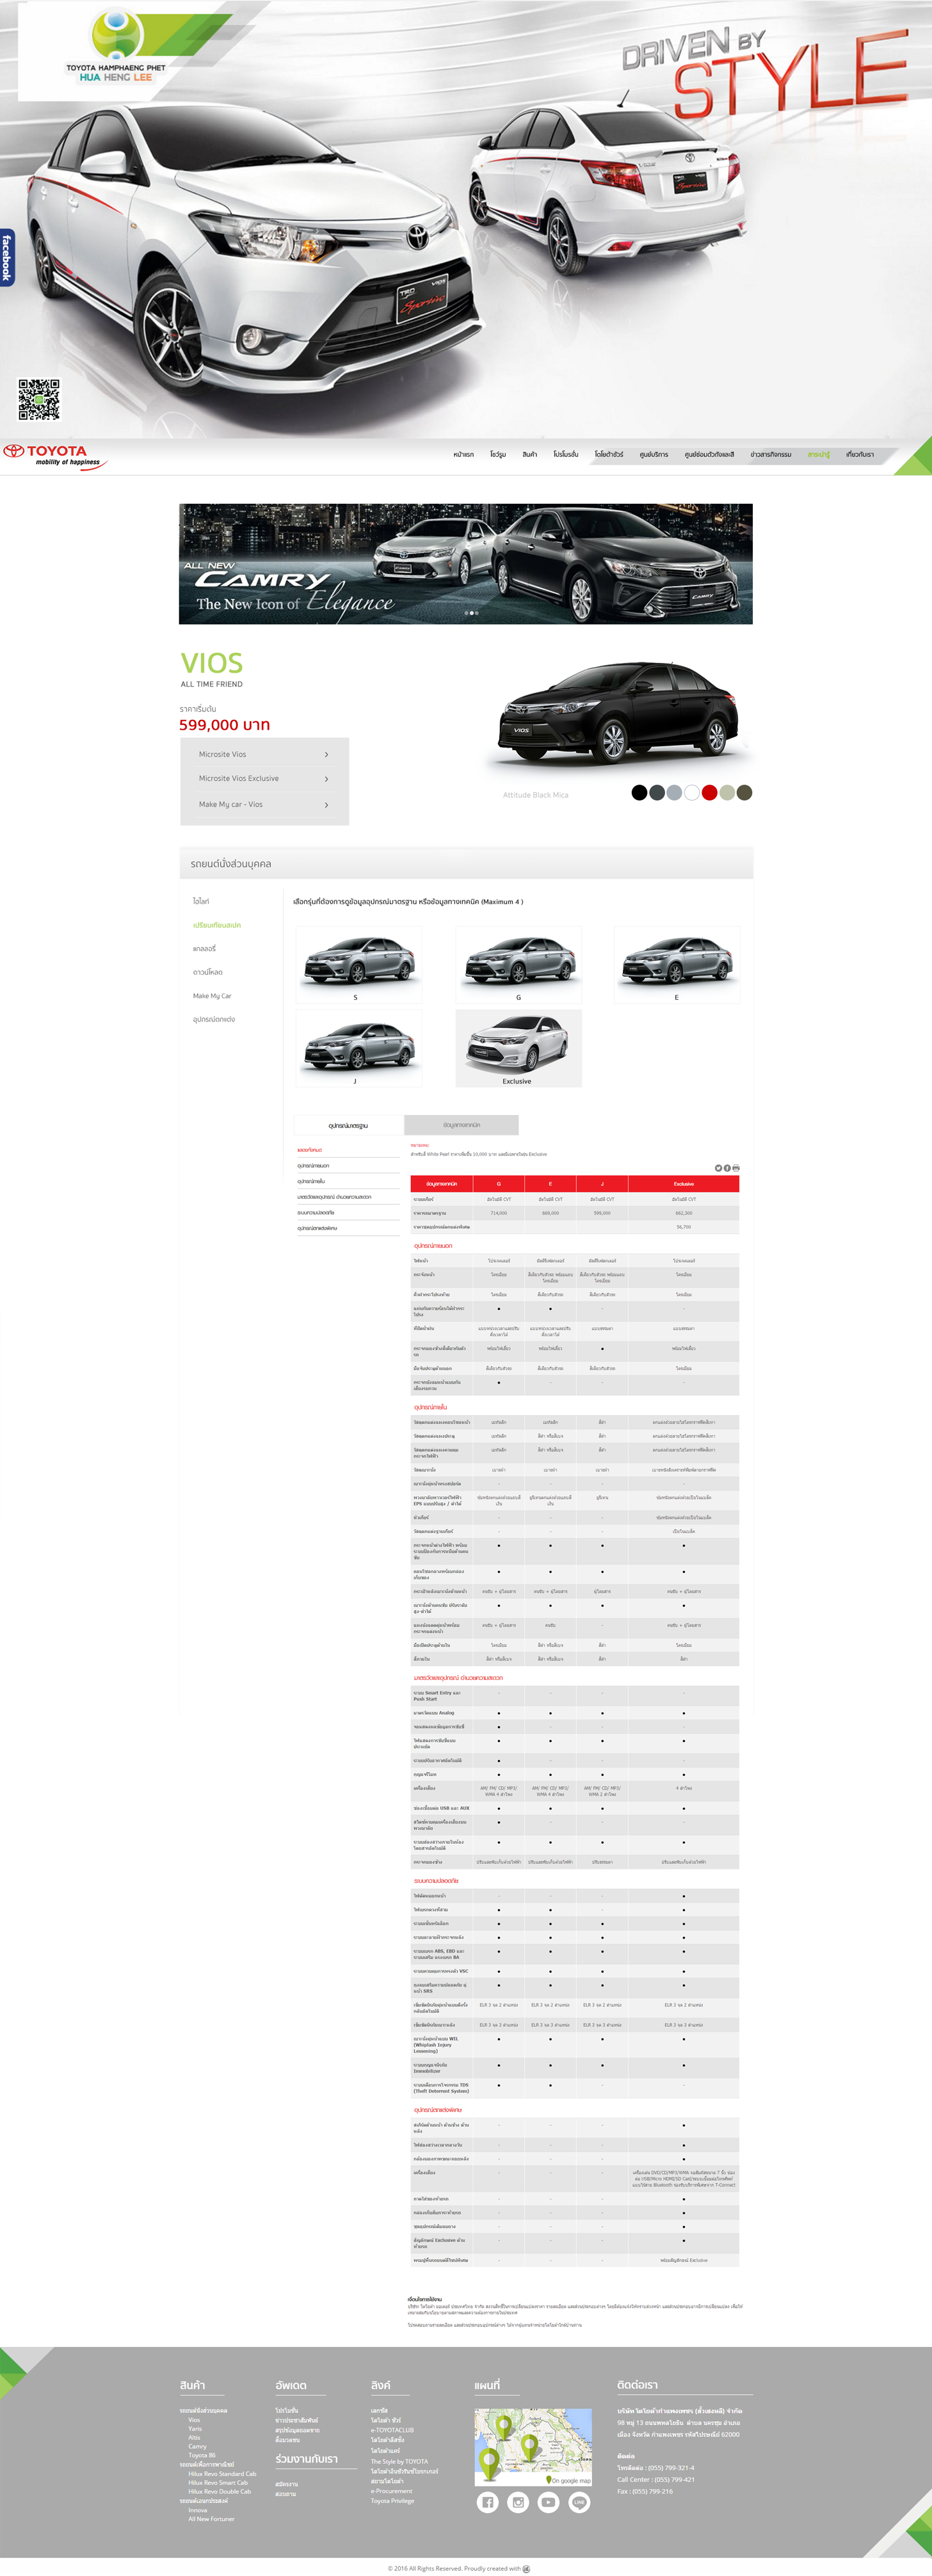Image resolution: width=932 pixels, height=2576 pixels.
Task: Open the footer Instagram icon
Action: pos(518,2502)
